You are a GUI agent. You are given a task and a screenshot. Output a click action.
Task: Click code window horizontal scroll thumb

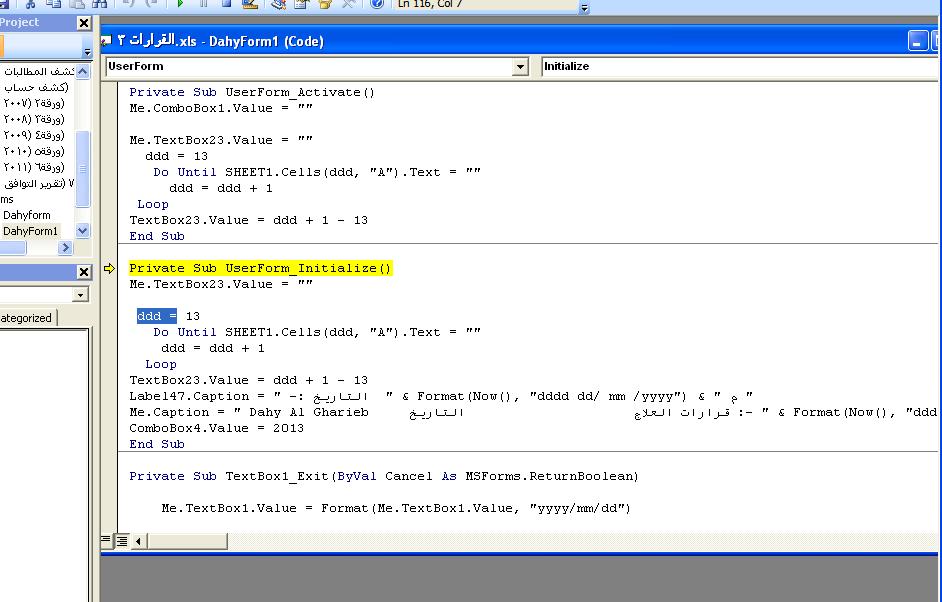click(187, 541)
